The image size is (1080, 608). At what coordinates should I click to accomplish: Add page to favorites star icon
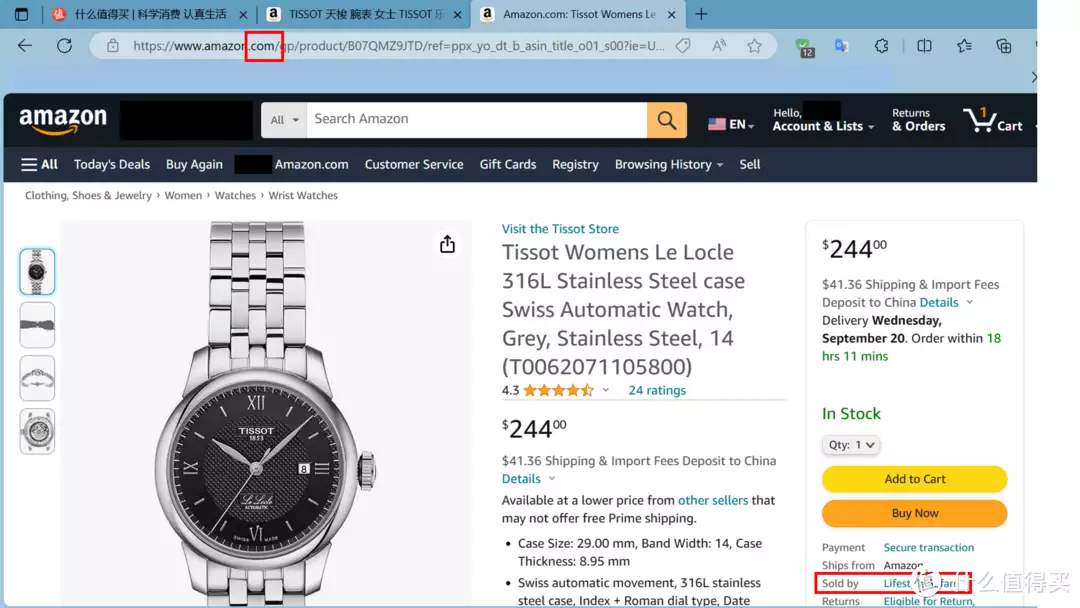(x=754, y=46)
